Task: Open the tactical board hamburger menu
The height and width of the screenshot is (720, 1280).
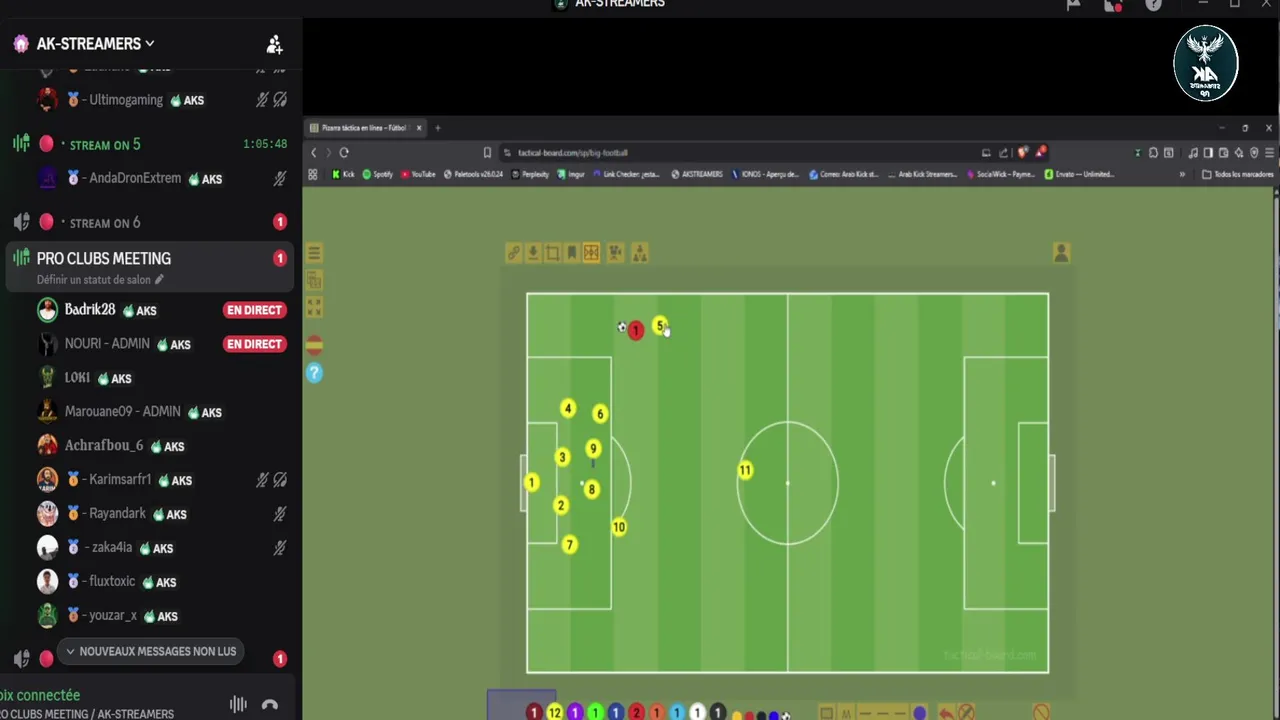Action: point(314,254)
